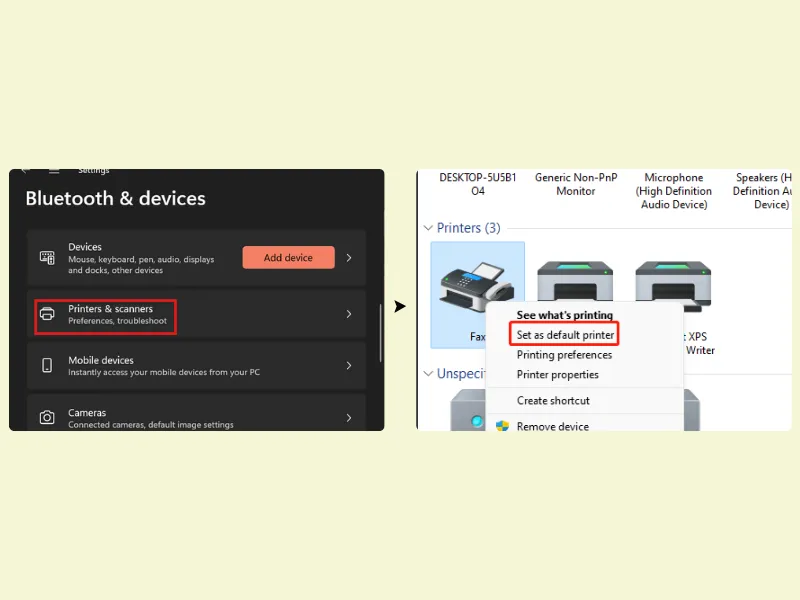Open Printing preferences from context menu
800x600 pixels.
point(564,355)
